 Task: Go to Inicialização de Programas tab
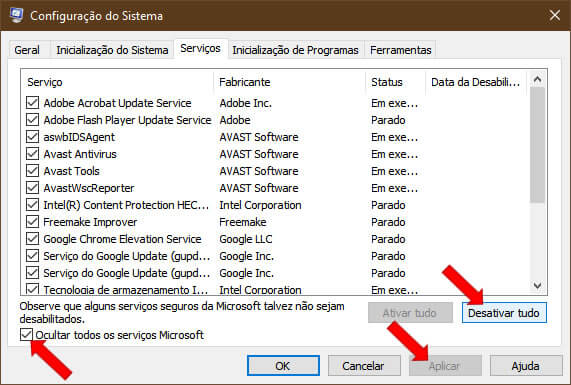click(x=295, y=50)
